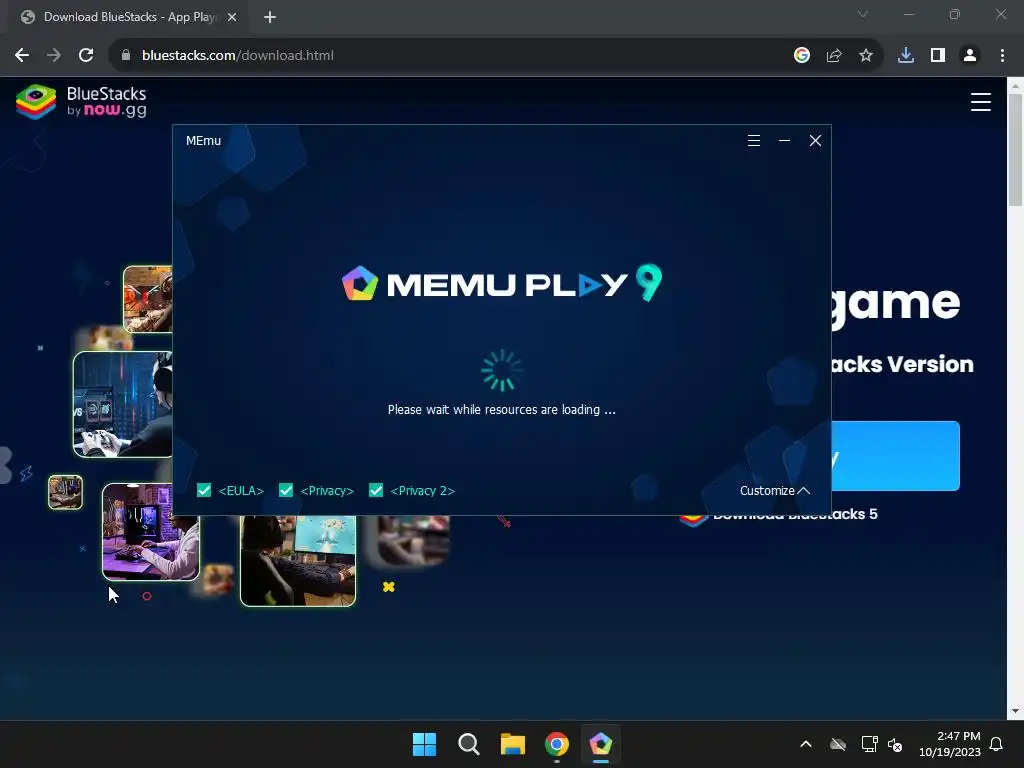Reload the BlueStacks download page
Image resolution: width=1024 pixels, height=768 pixels.
[86, 56]
